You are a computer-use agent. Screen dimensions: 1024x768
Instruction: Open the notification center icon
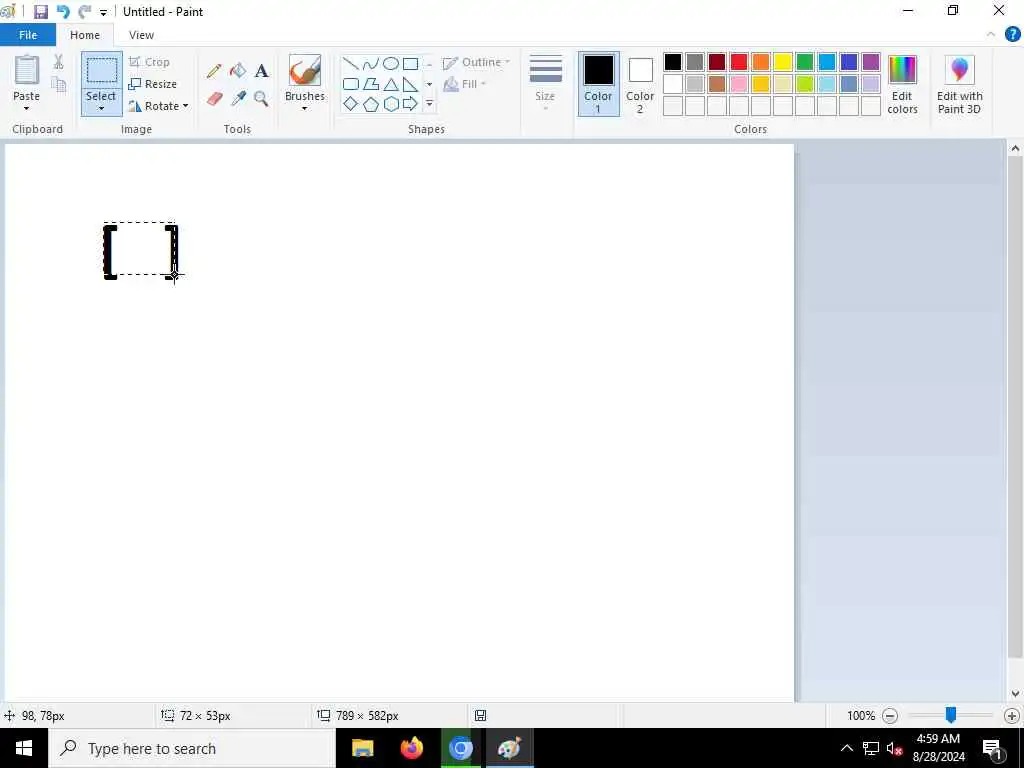tap(992, 748)
